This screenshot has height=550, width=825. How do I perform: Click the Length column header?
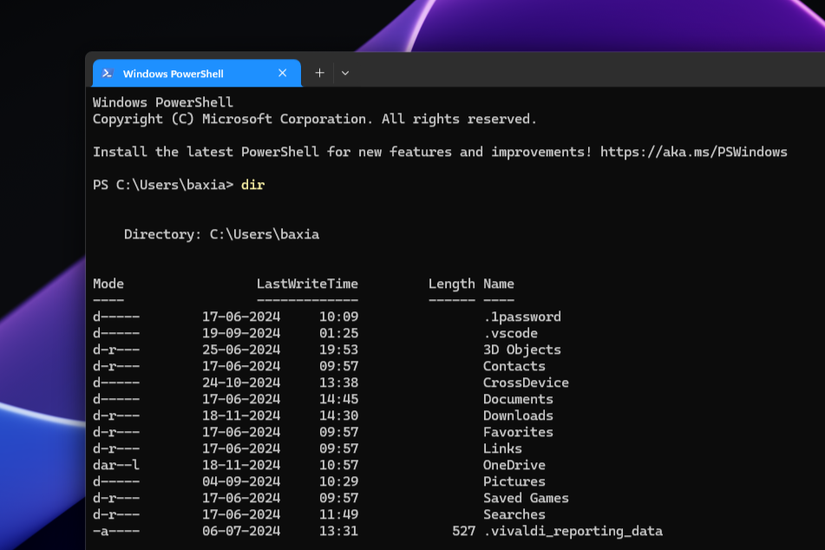[452, 284]
